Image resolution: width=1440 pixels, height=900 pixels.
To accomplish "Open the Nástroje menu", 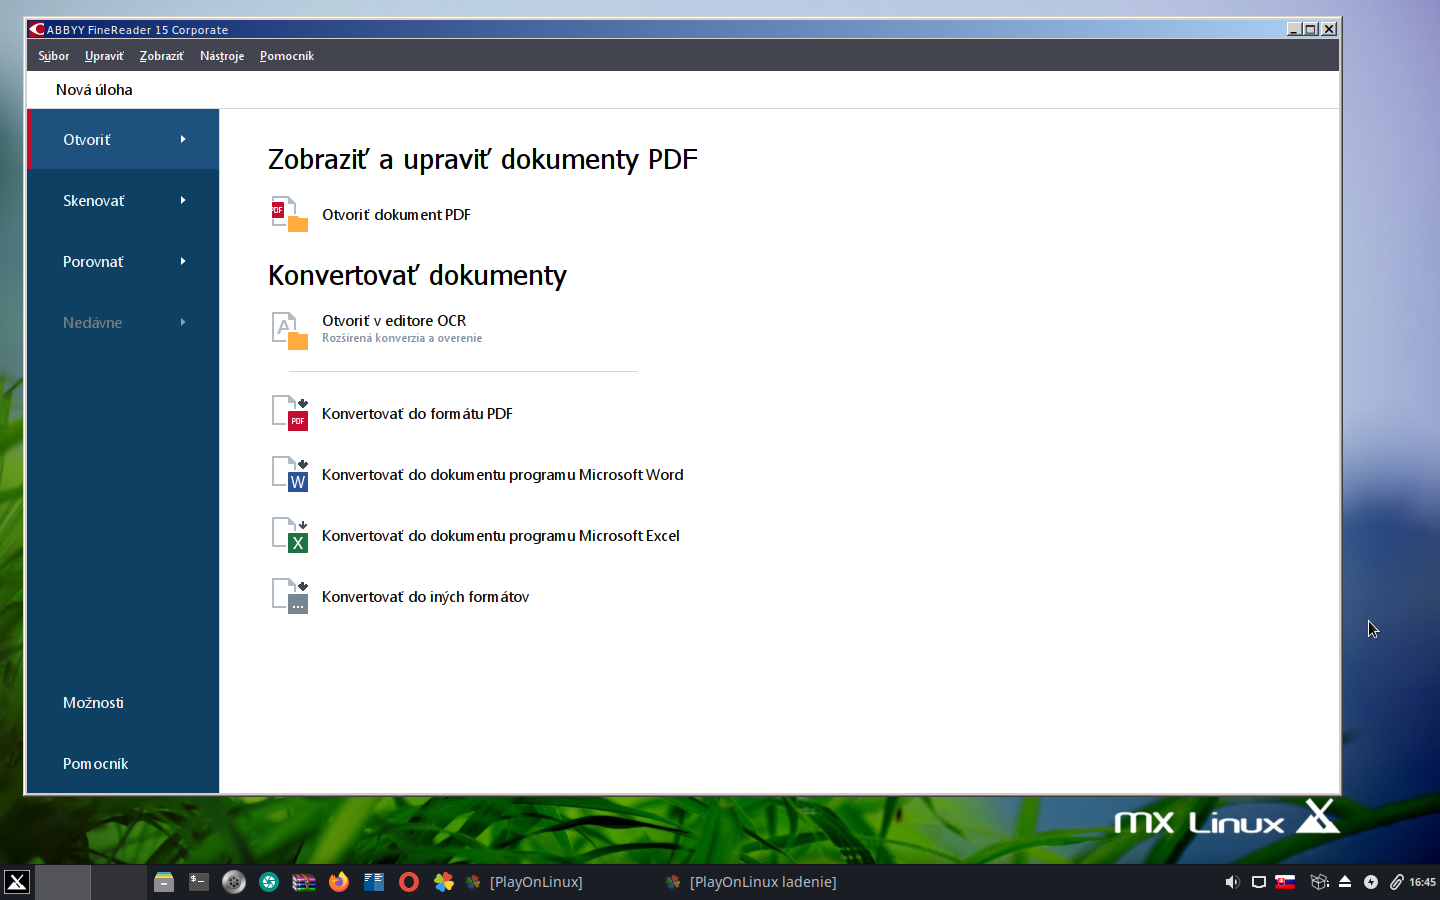I will pyautogui.click(x=222, y=56).
